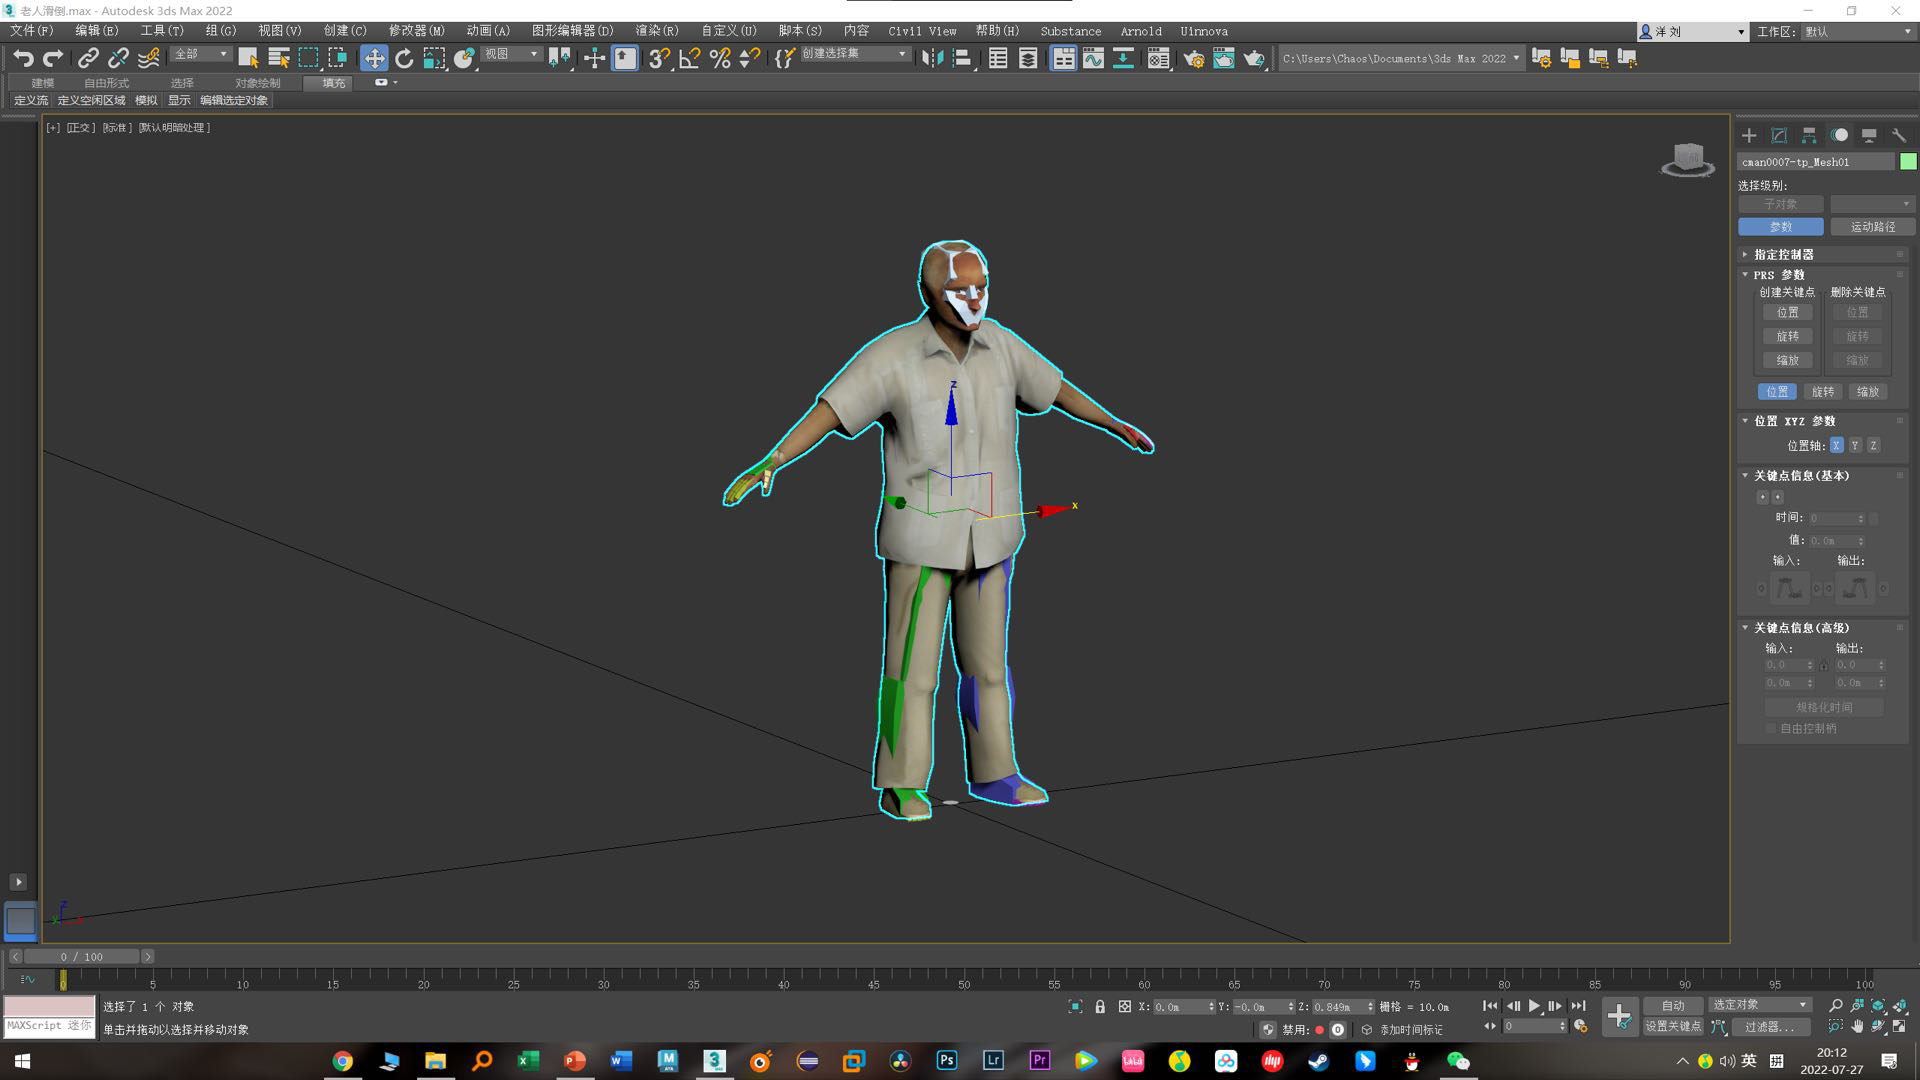Collapse the PRS 参数 rollout

[1778, 275]
